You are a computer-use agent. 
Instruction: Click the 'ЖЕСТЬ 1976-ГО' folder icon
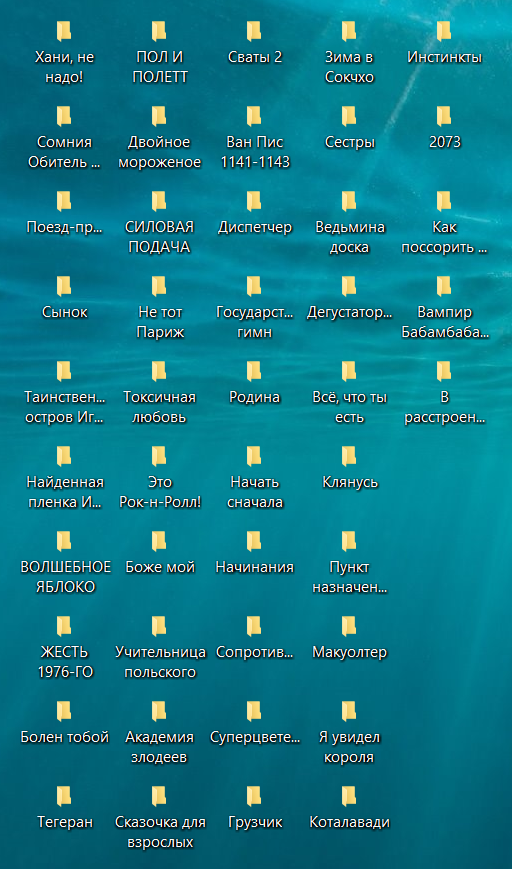pos(64,627)
